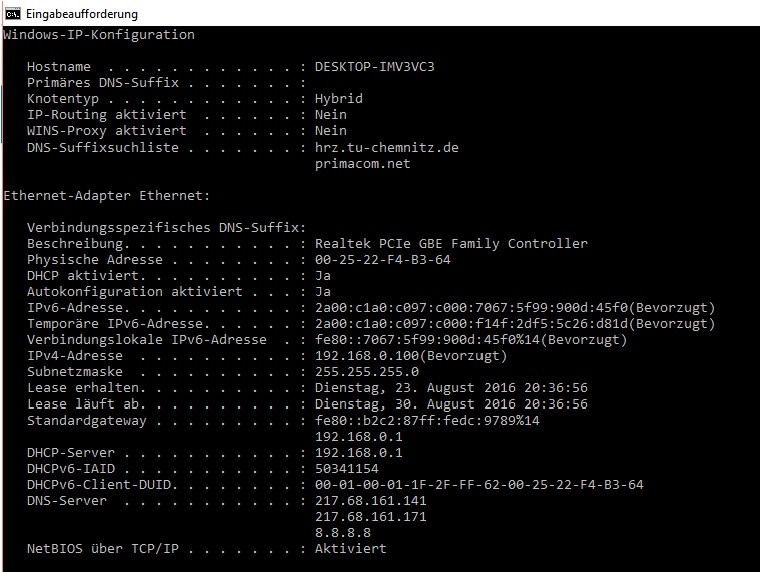Click the temporary IPv6 address ending d81d
Image resolution: width=760 pixels, height=572 pixels.
coord(515,324)
